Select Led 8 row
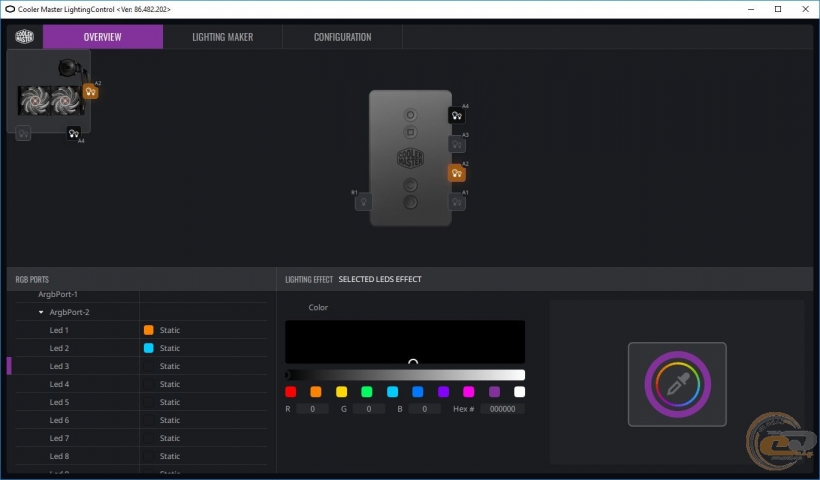This screenshot has width=820, height=480. click(141, 456)
